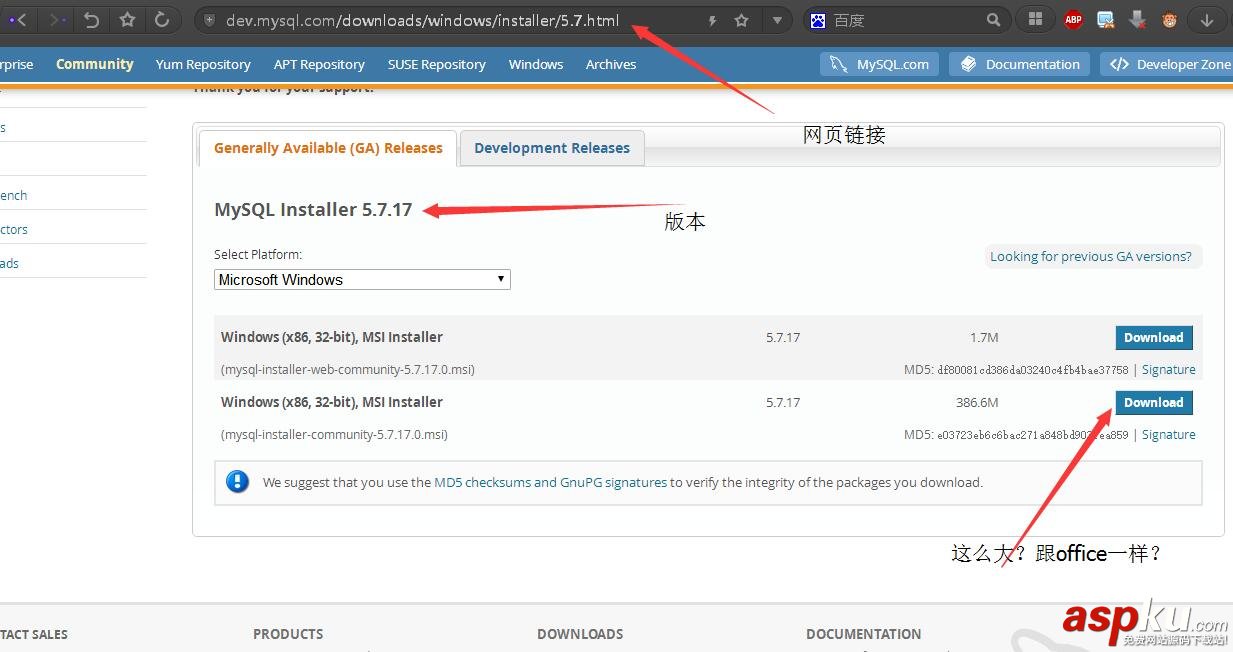Go to MySQL.com button

[x=880, y=64]
